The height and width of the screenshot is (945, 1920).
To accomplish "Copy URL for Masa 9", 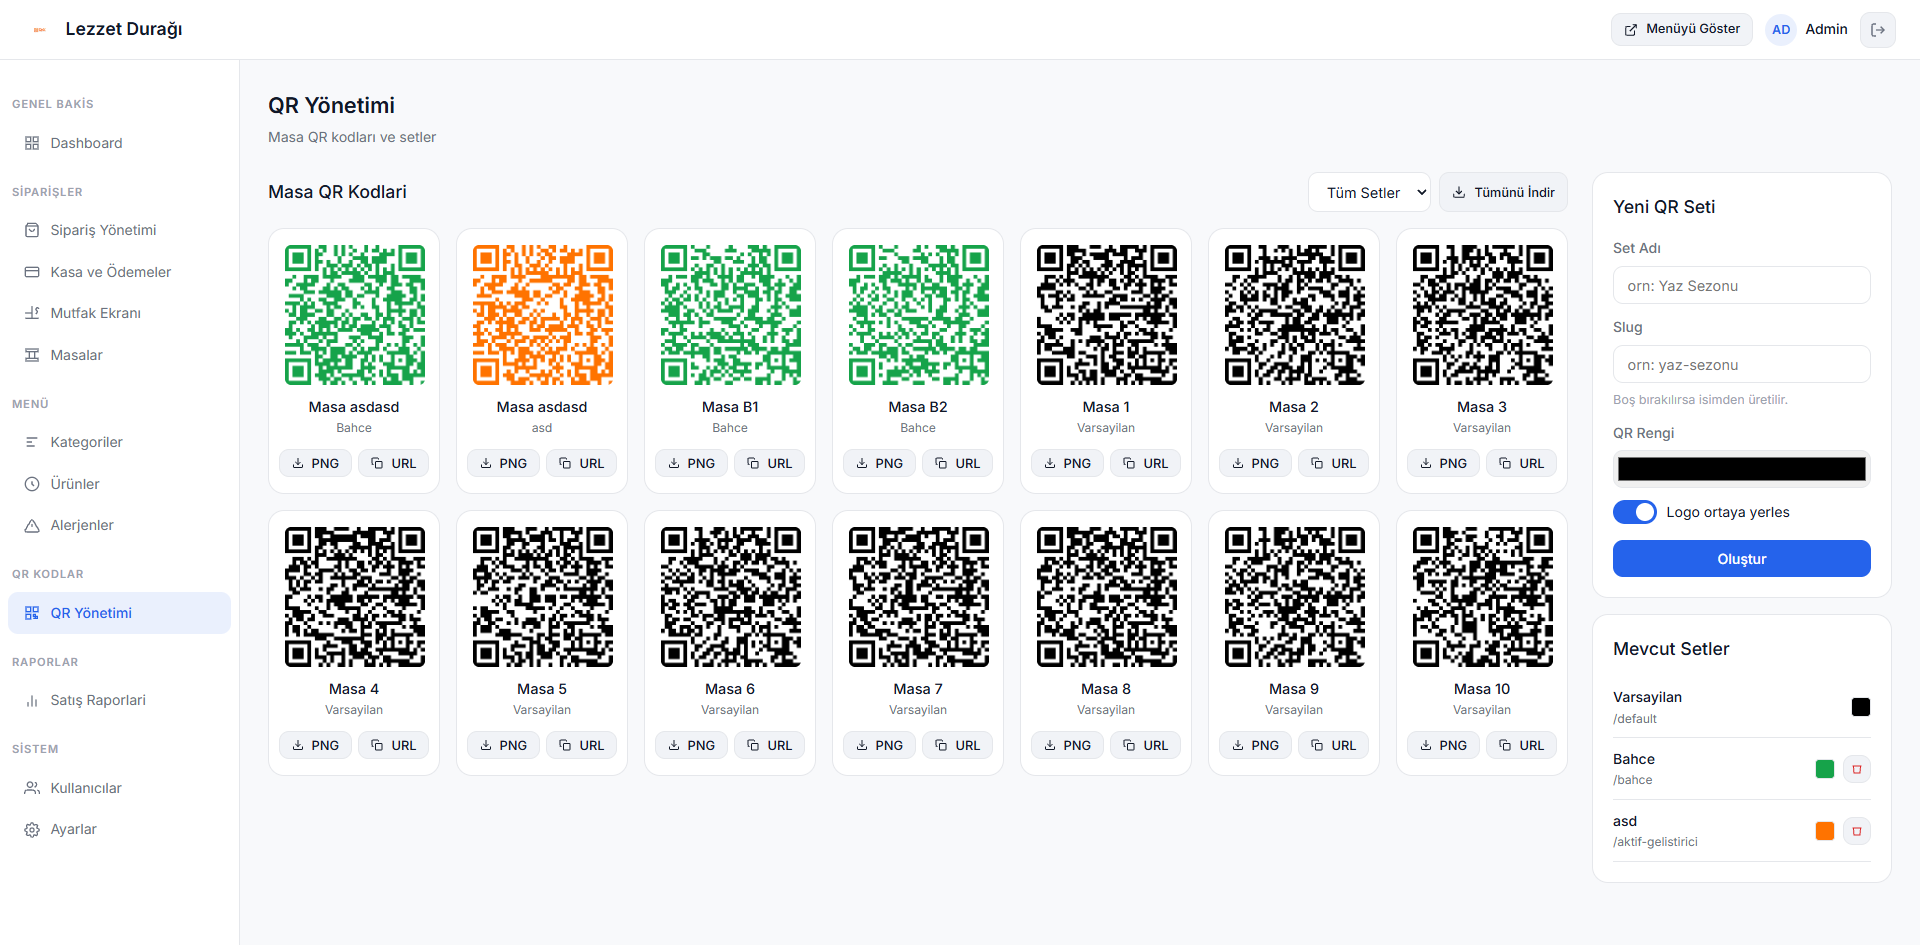I will [x=1333, y=745].
